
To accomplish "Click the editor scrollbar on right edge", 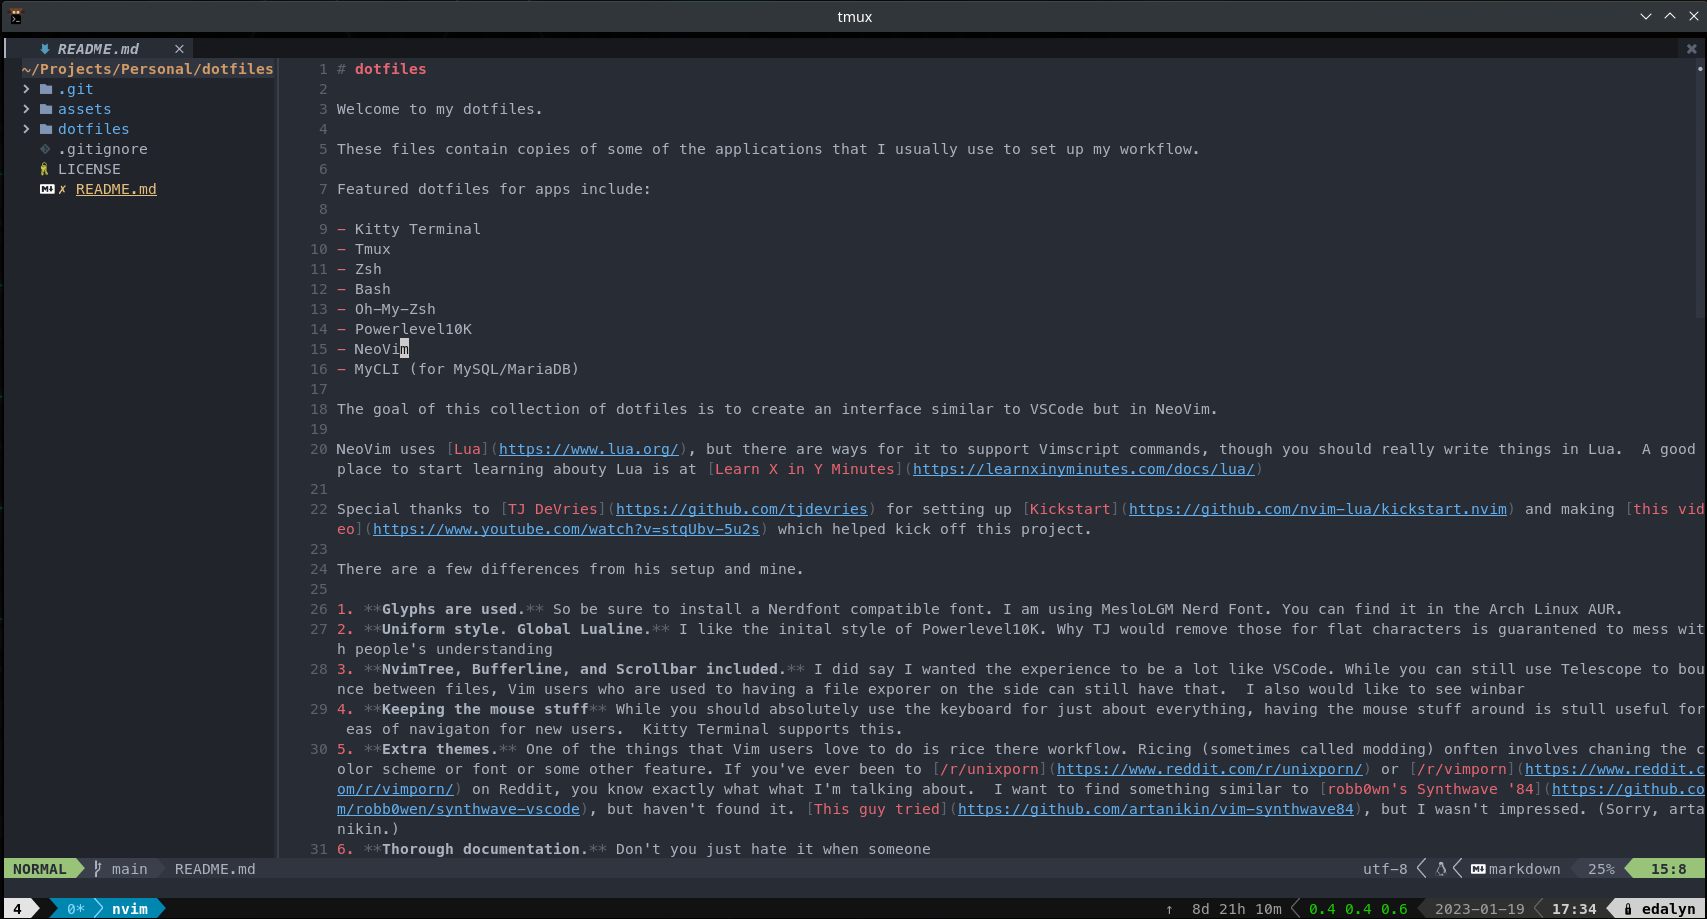I will [1700, 190].
